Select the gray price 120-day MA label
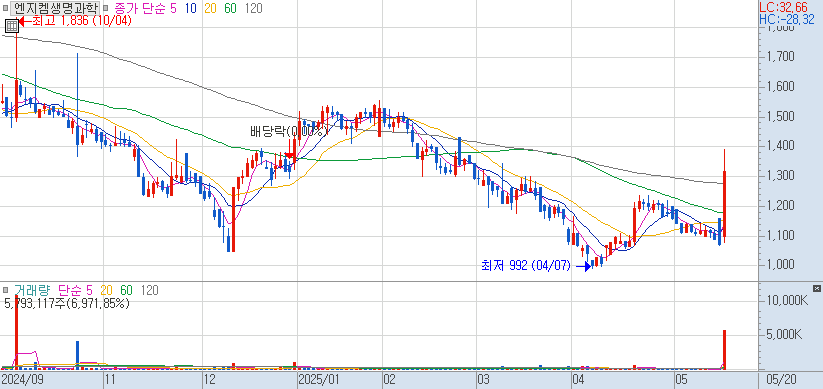This screenshot has width=823, height=389. click(x=254, y=8)
